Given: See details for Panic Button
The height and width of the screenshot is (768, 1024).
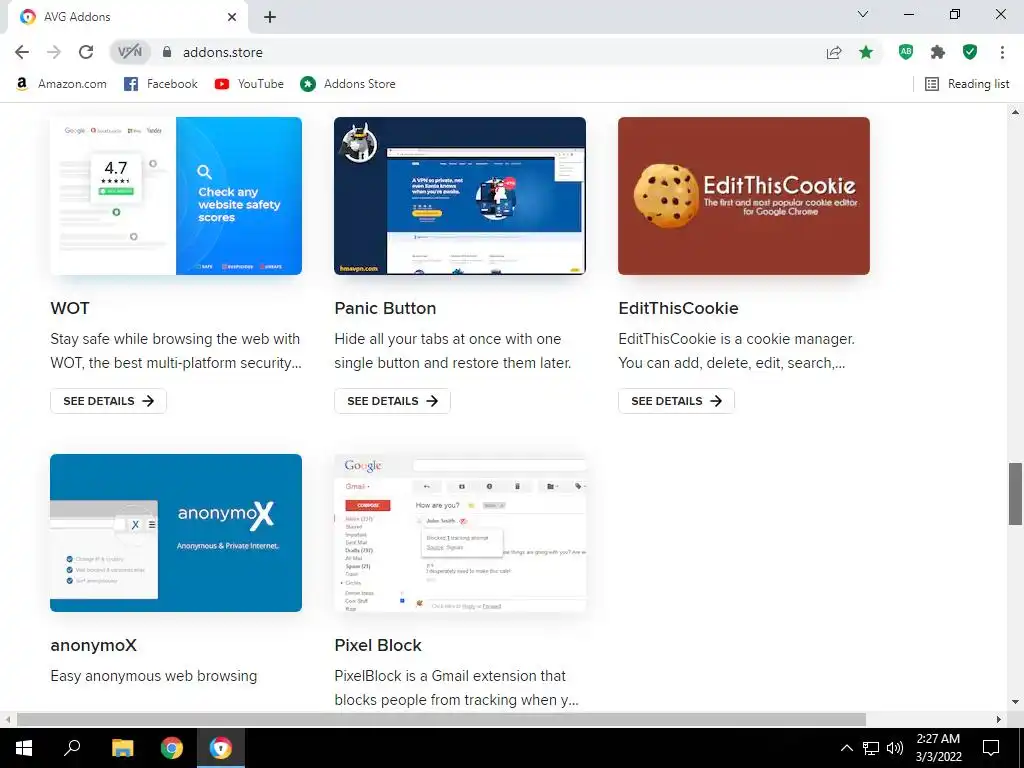Looking at the screenshot, I should 392,401.
